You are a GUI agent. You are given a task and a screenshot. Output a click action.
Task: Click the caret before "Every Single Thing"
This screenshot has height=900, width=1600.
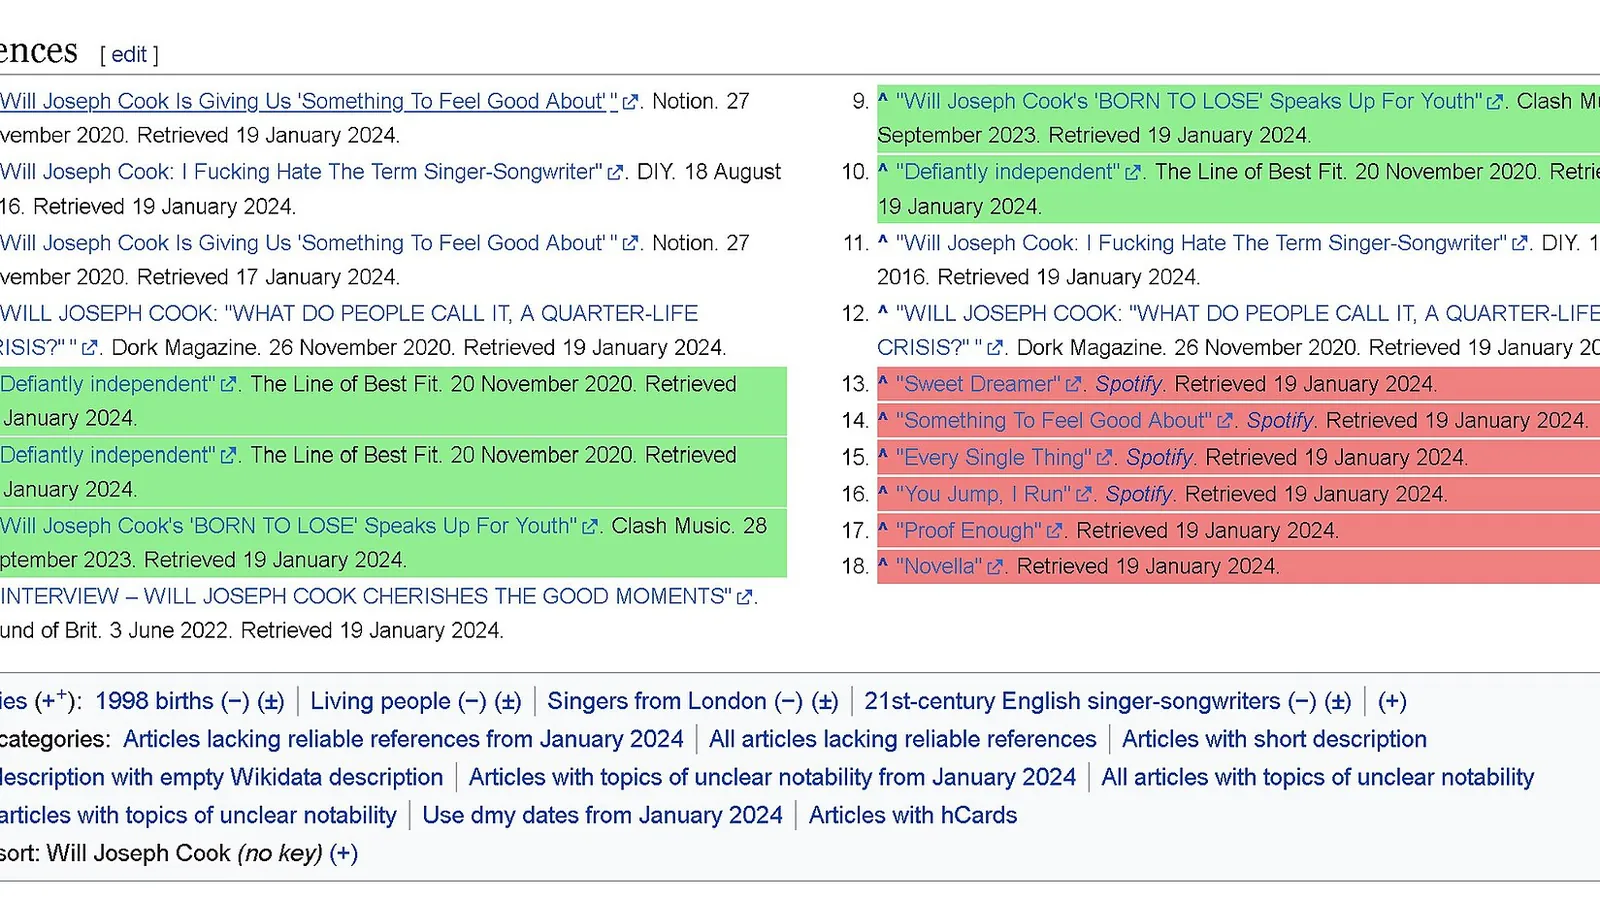point(883,455)
